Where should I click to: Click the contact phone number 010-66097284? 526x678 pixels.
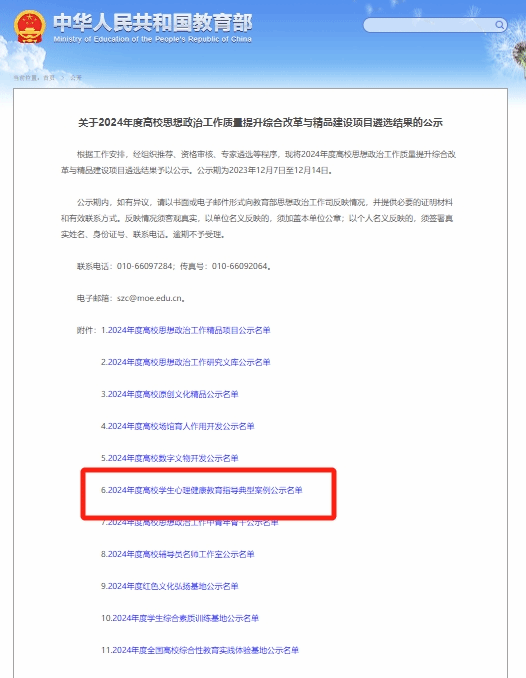[144, 266]
